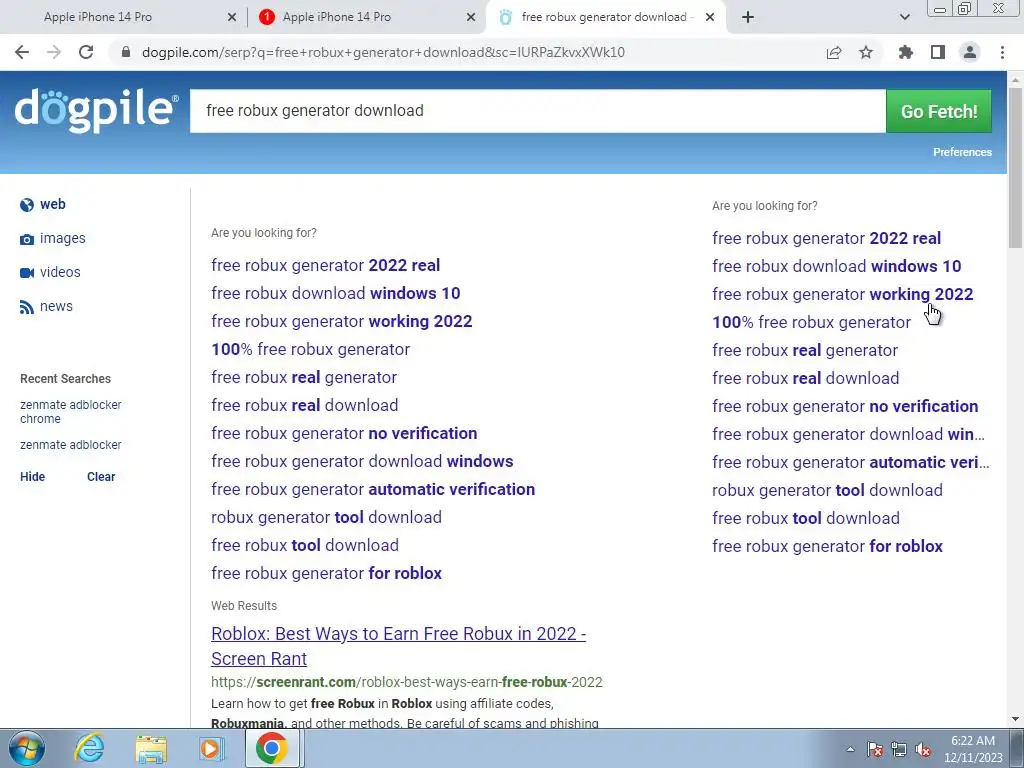Viewport: 1024px width, 768px height.
Task: Go back using the browser back arrow
Action: click(x=22, y=52)
